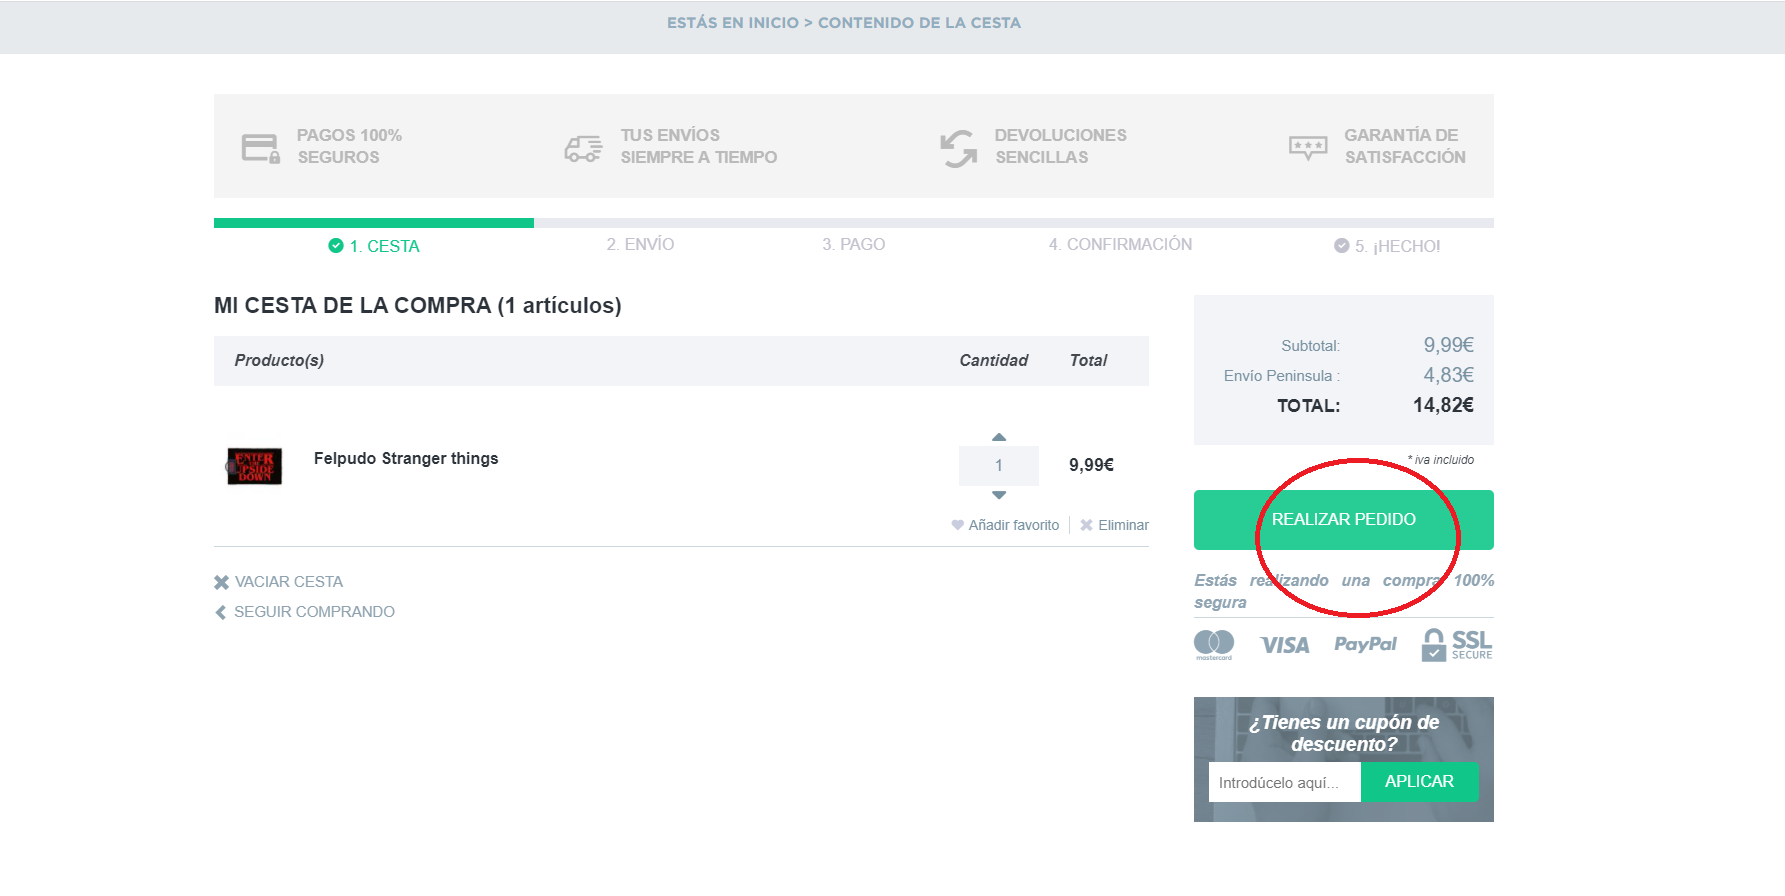Screen dimensions: 1785x896
Task: Open the Felpudo Stranger Things product thumbnail
Action: click(254, 466)
